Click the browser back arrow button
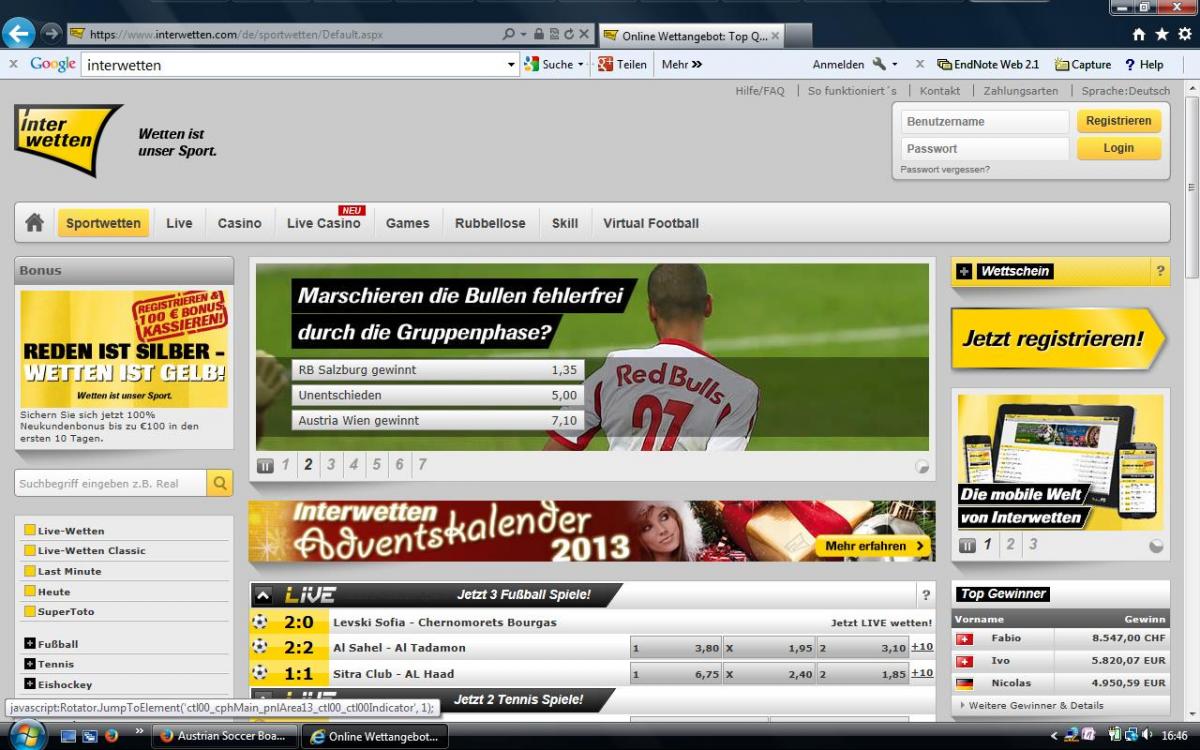This screenshot has width=1200, height=750. 19,33
